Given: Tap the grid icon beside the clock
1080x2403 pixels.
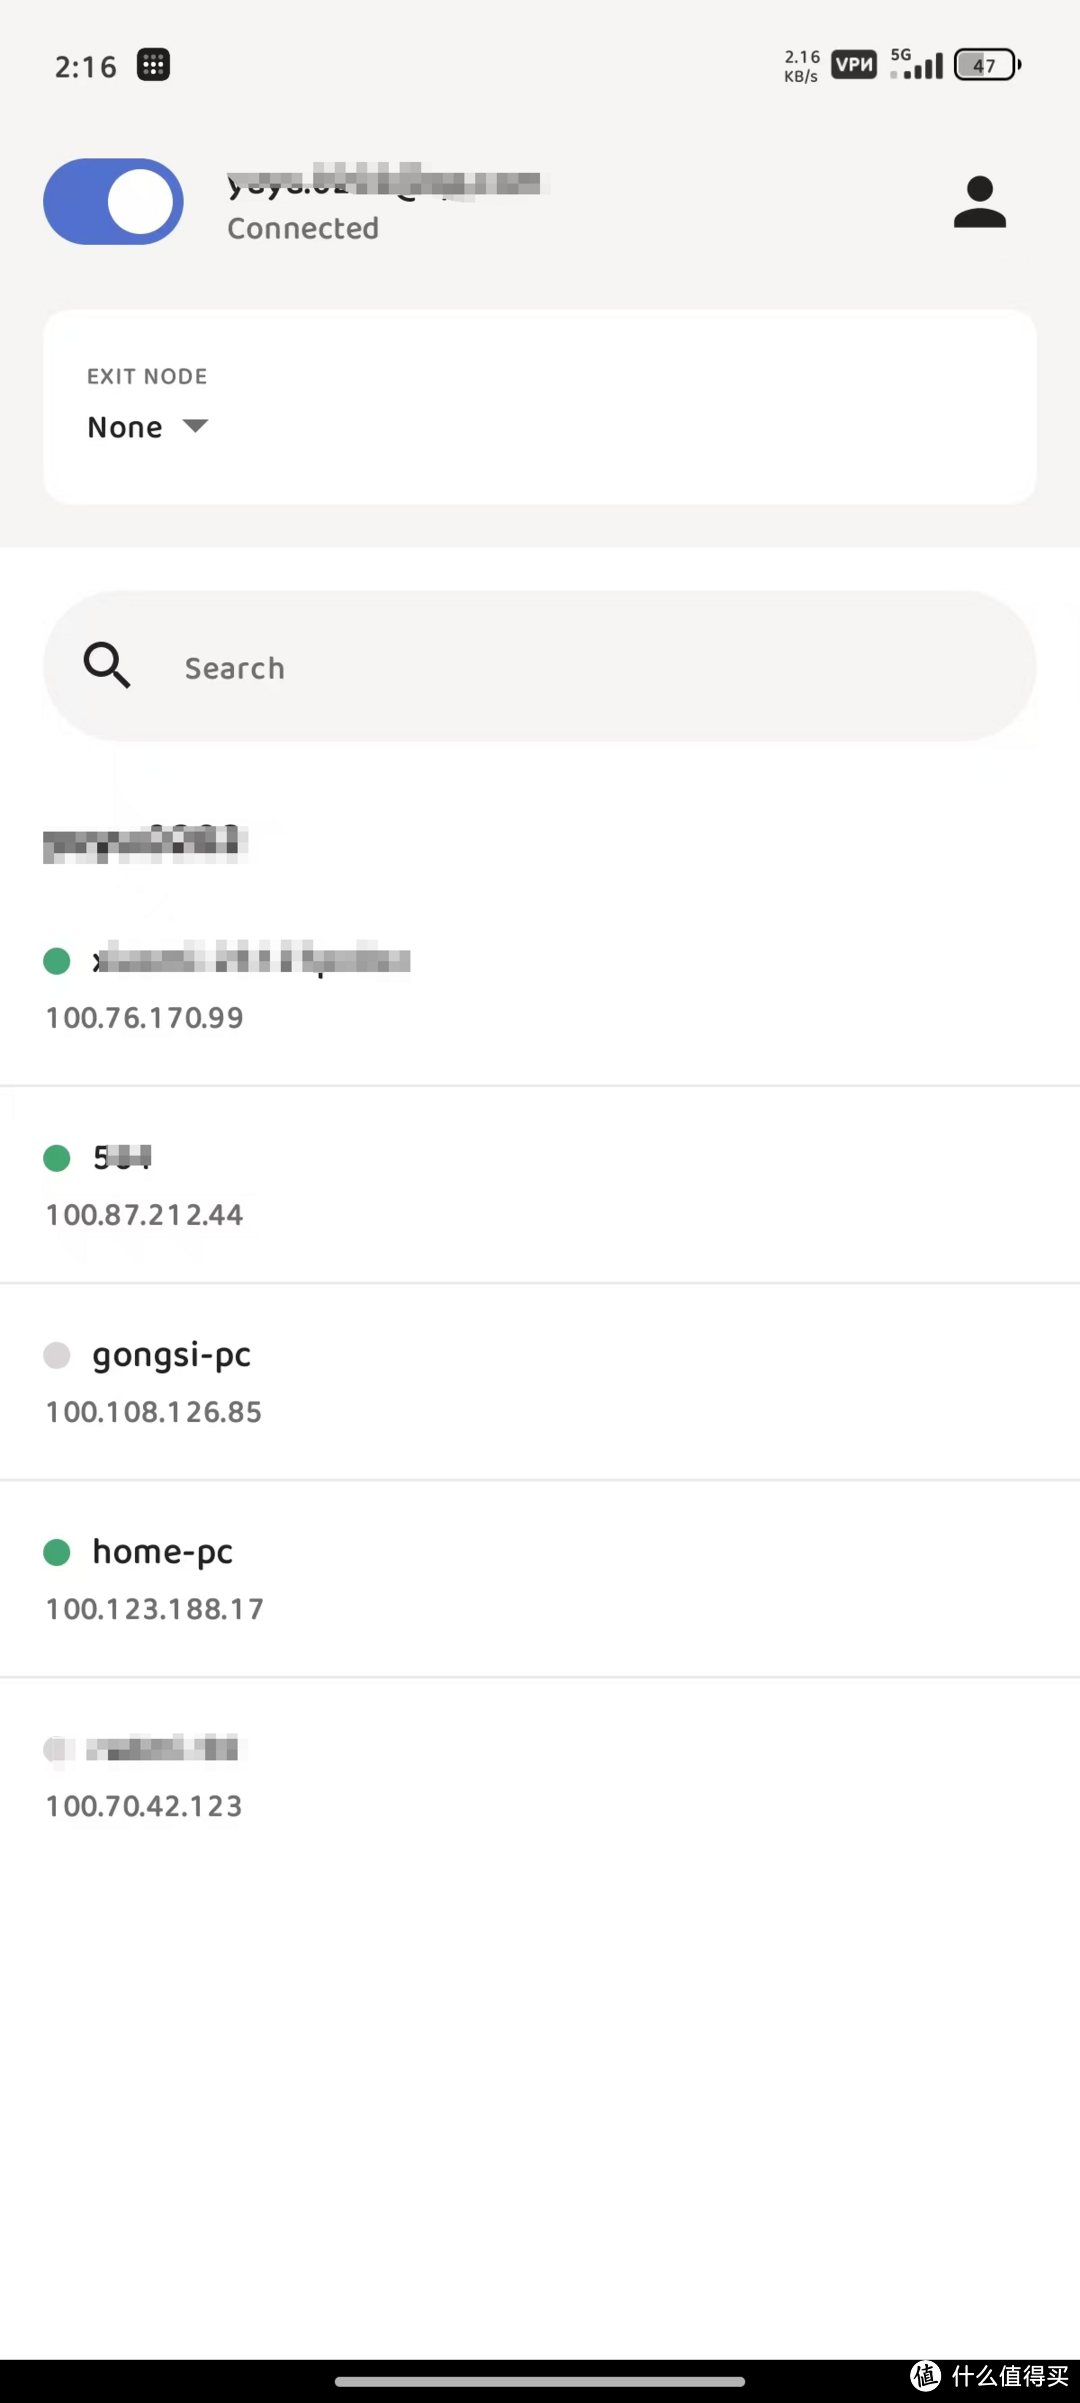Looking at the screenshot, I should 153,64.
